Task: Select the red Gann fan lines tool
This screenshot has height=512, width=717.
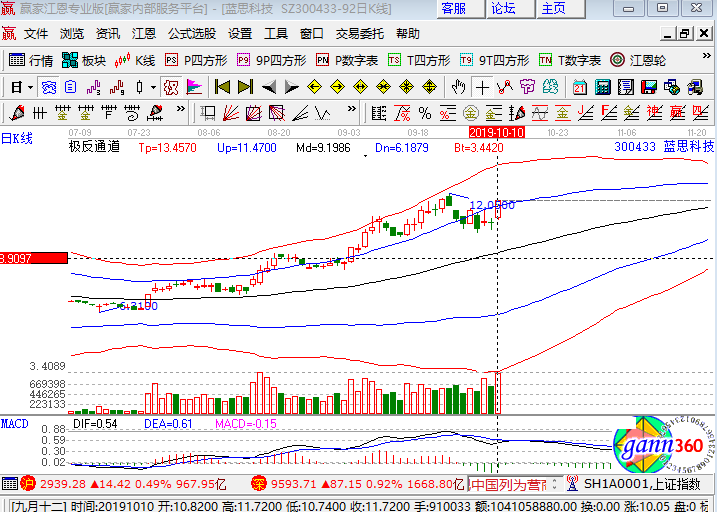Action: (x=231, y=112)
